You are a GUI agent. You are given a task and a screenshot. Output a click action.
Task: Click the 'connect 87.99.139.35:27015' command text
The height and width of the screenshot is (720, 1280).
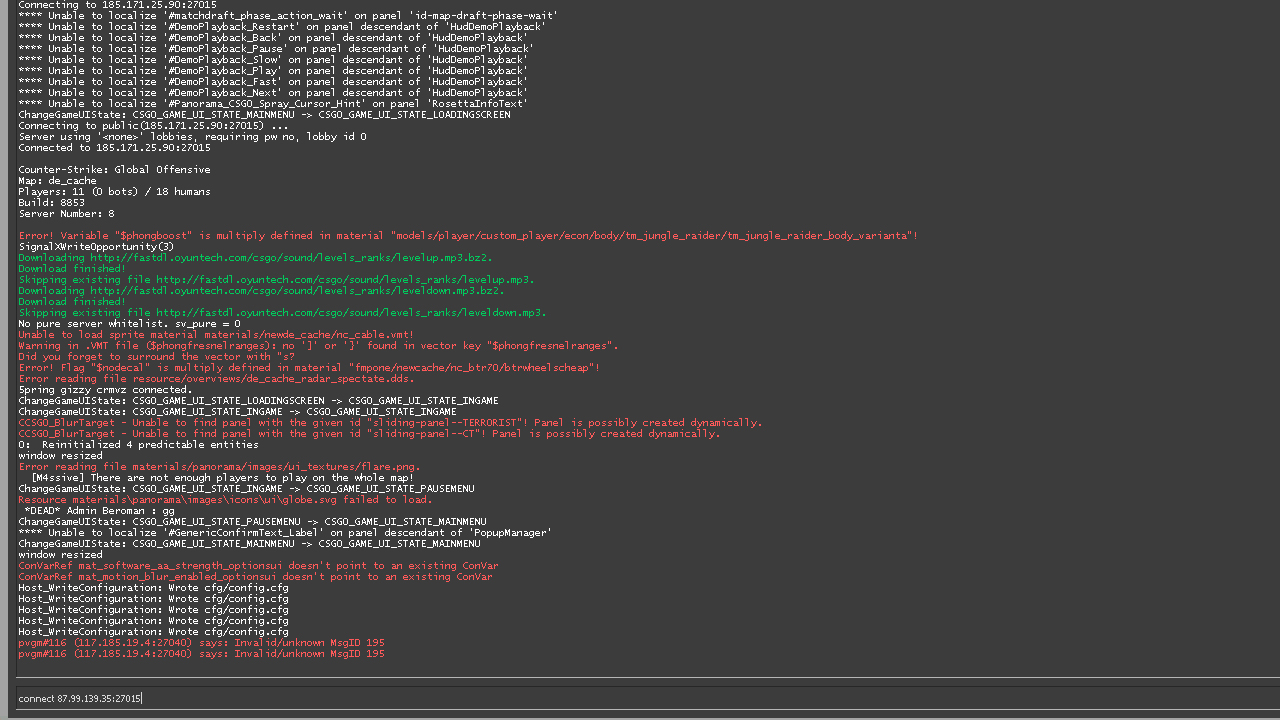pyautogui.click(x=80, y=698)
